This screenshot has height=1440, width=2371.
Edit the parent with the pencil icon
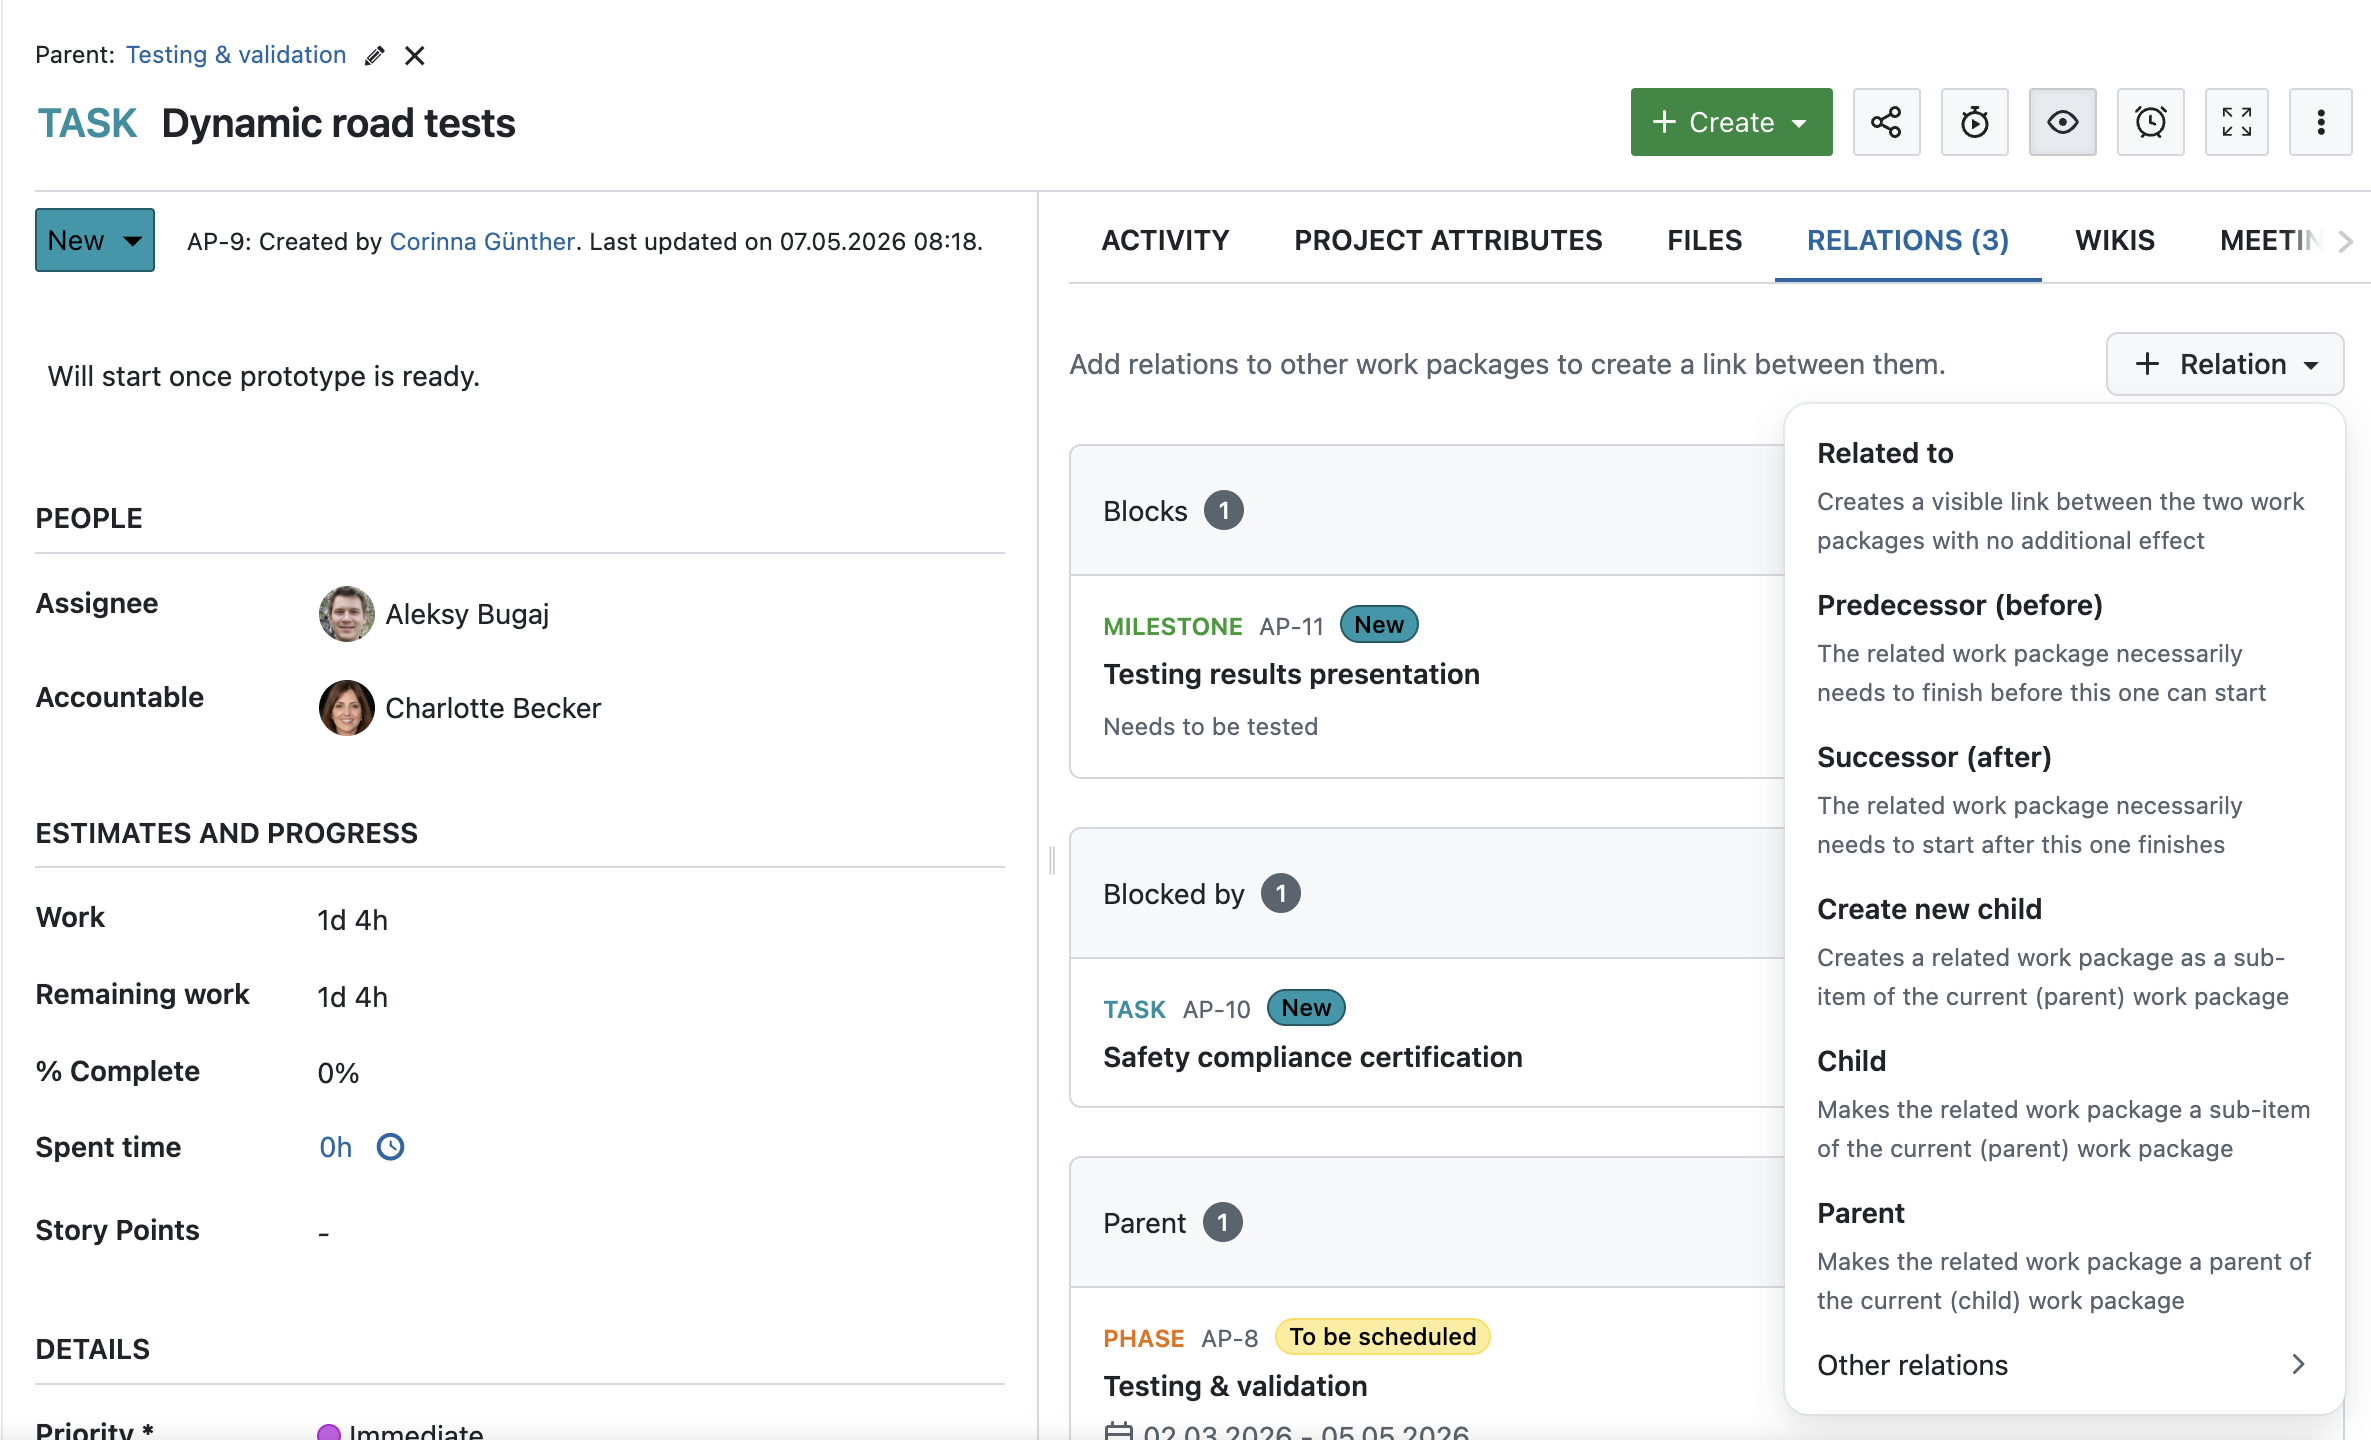pos(375,56)
